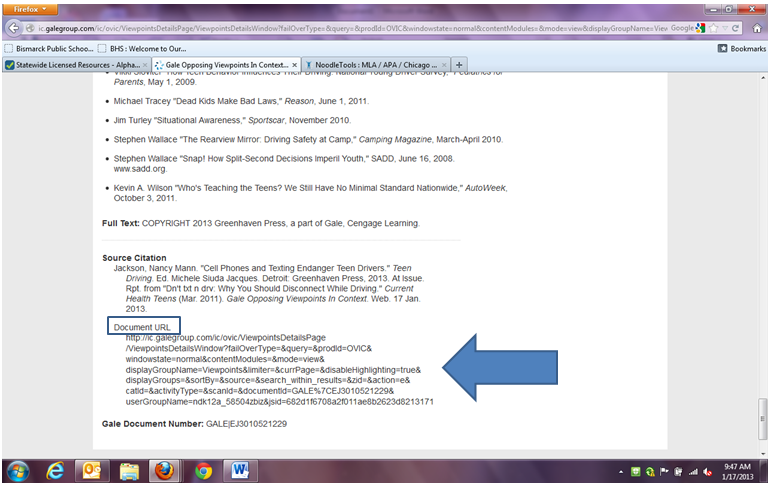Click the Michael Tracey 'Dead Kids Make Bad Laws' entry
The image size is (770, 487).
tap(241, 101)
